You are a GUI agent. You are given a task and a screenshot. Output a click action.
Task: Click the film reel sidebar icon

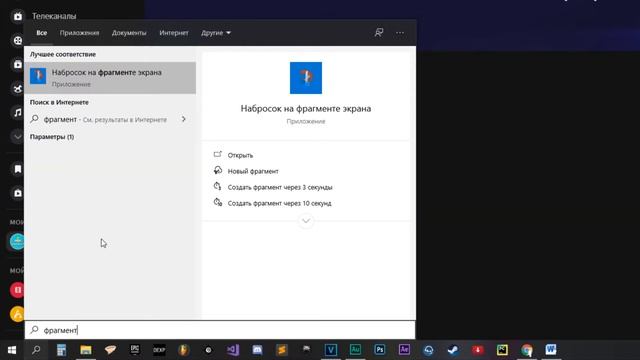click(18, 40)
